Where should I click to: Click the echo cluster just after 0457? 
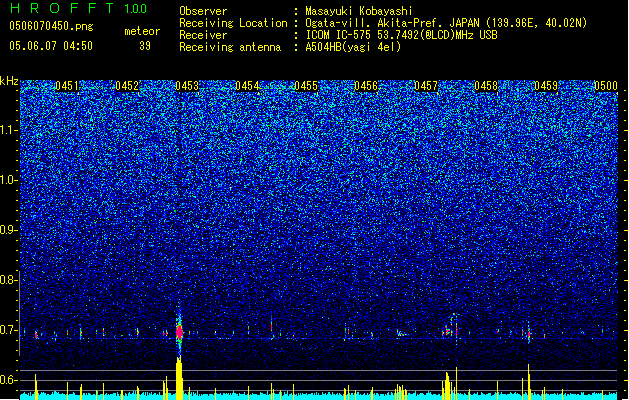click(x=450, y=330)
